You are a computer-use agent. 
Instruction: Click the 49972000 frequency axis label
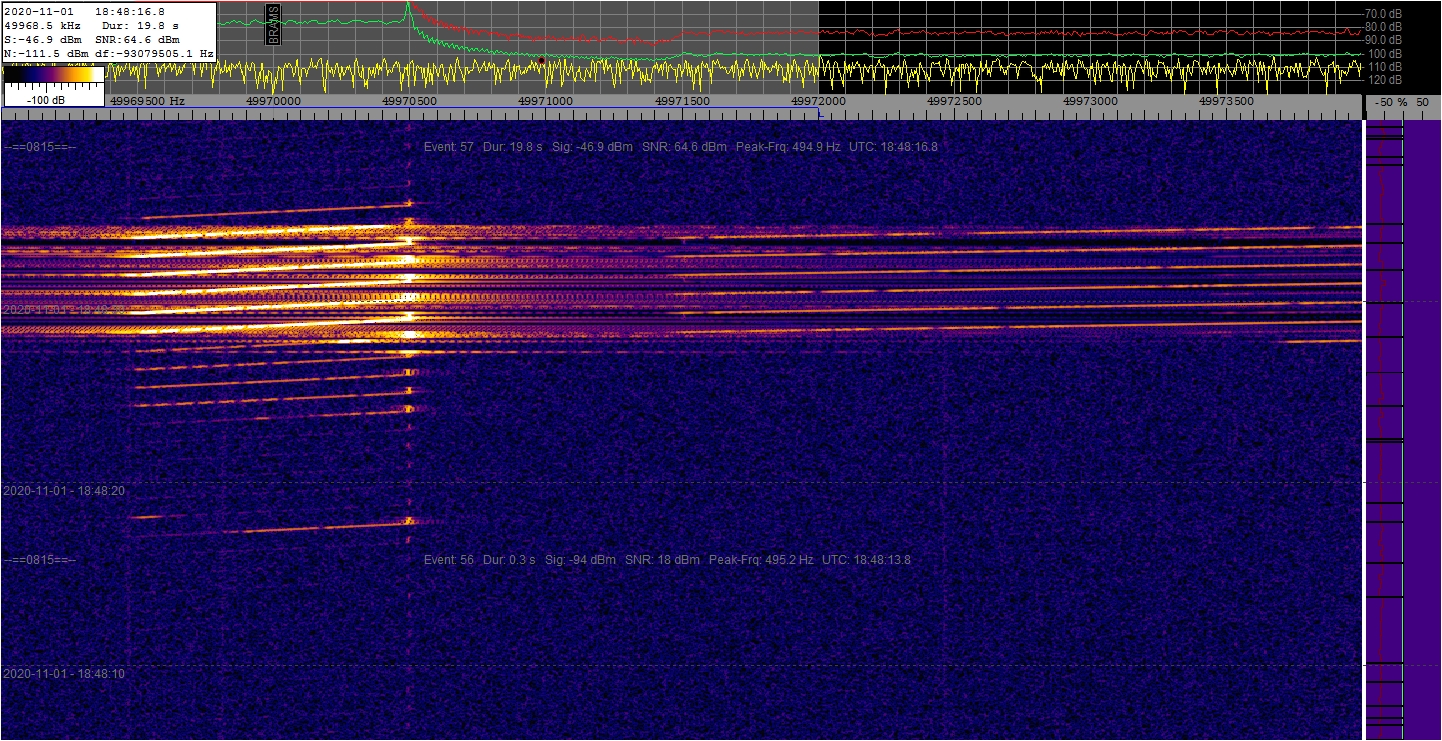click(818, 101)
